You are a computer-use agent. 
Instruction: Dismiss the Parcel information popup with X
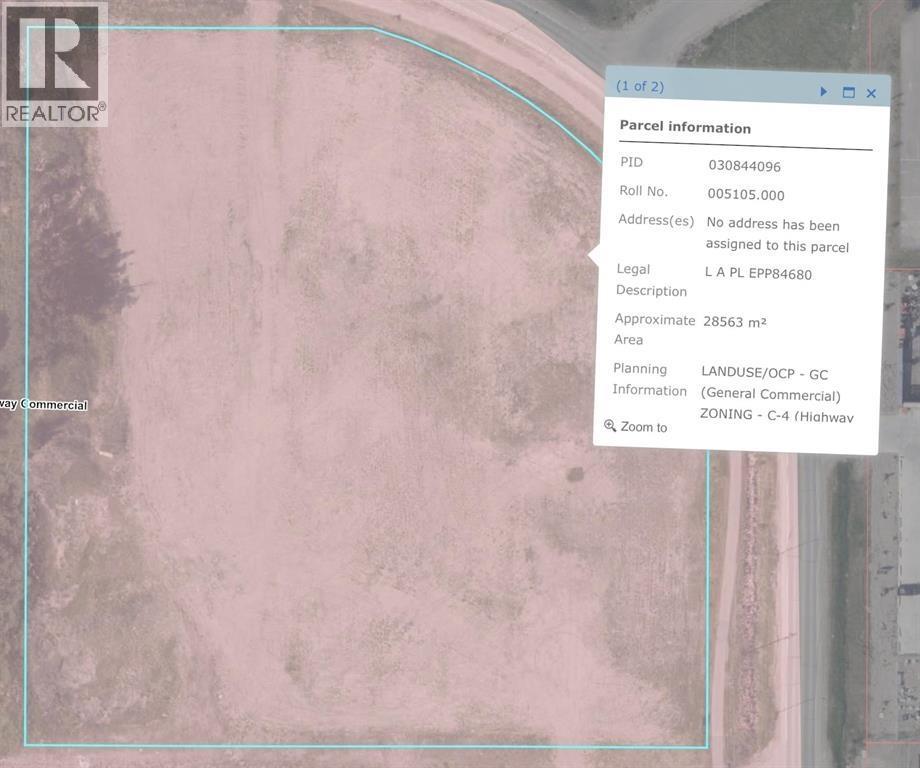click(x=870, y=91)
